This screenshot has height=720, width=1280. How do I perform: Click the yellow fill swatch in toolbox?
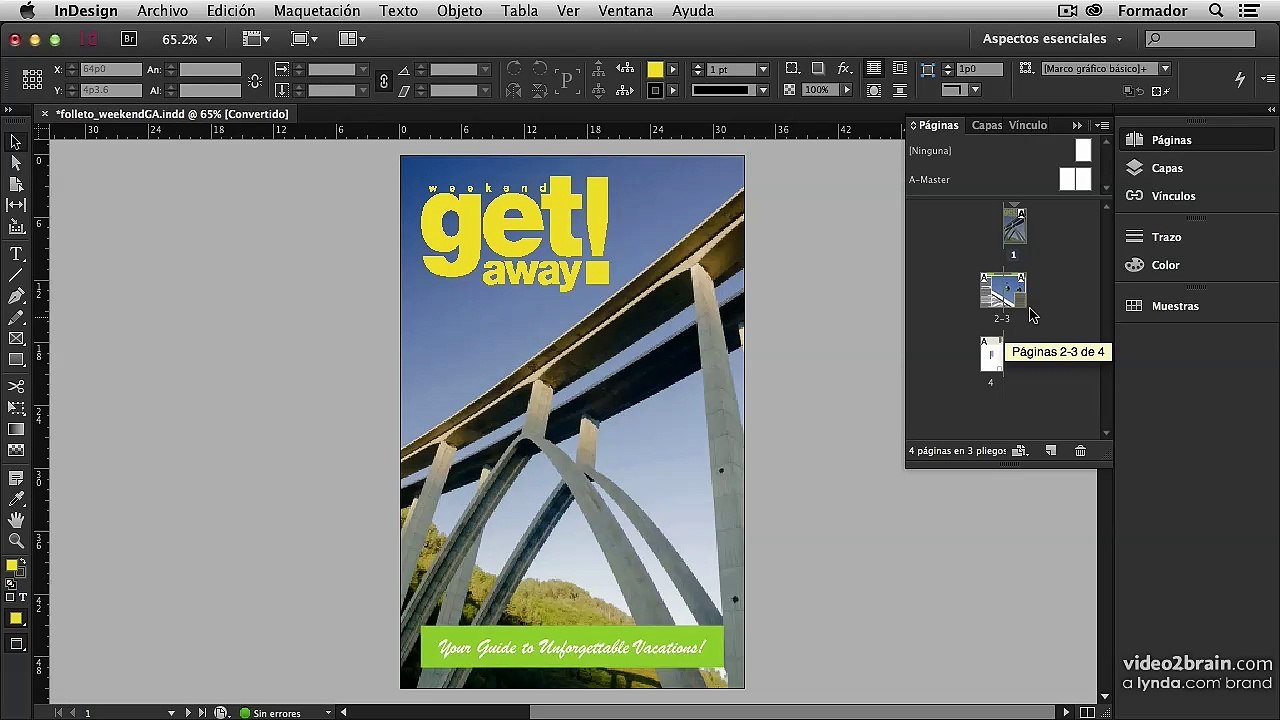coord(12,565)
